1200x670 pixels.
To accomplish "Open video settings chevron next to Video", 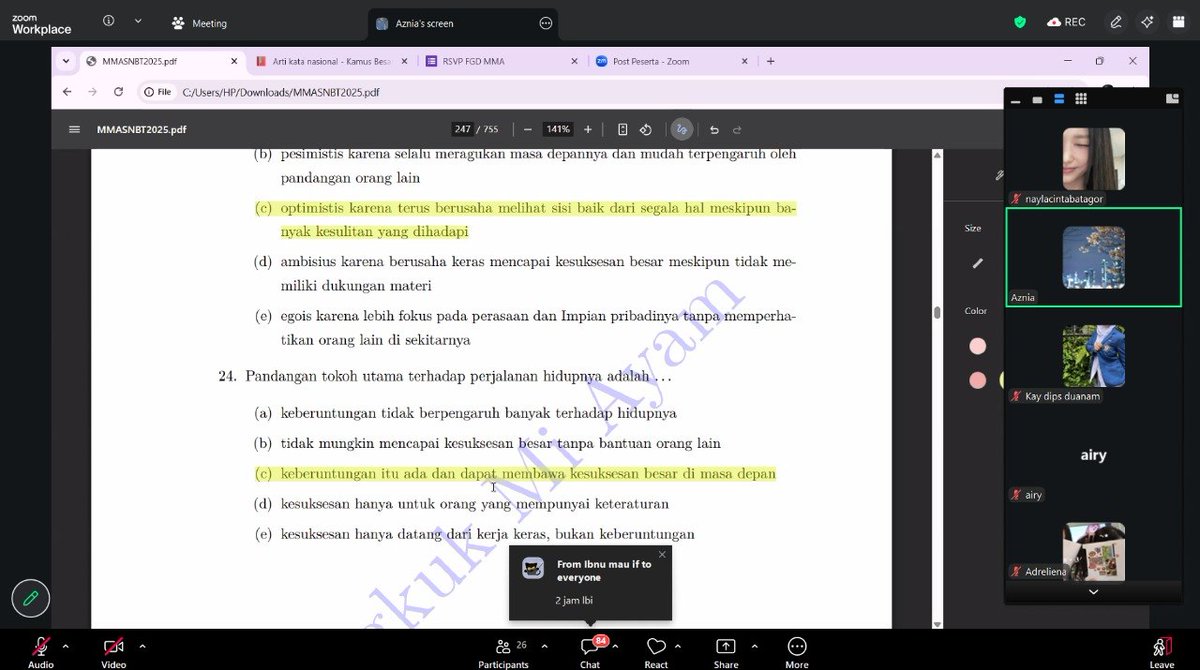I will click(140, 645).
